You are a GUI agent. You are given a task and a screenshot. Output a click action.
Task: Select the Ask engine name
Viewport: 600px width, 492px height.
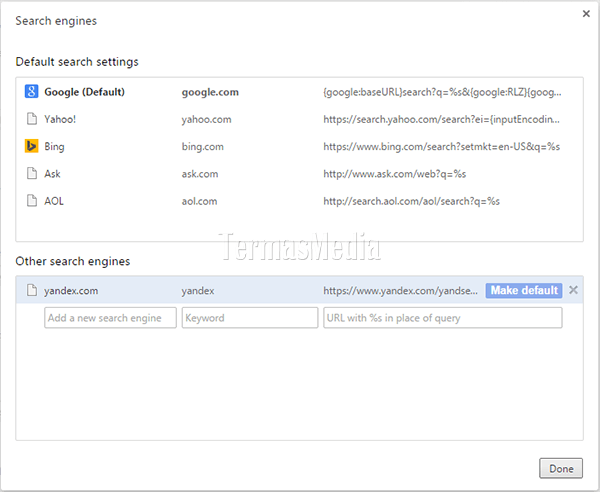(x=52, y=174)
